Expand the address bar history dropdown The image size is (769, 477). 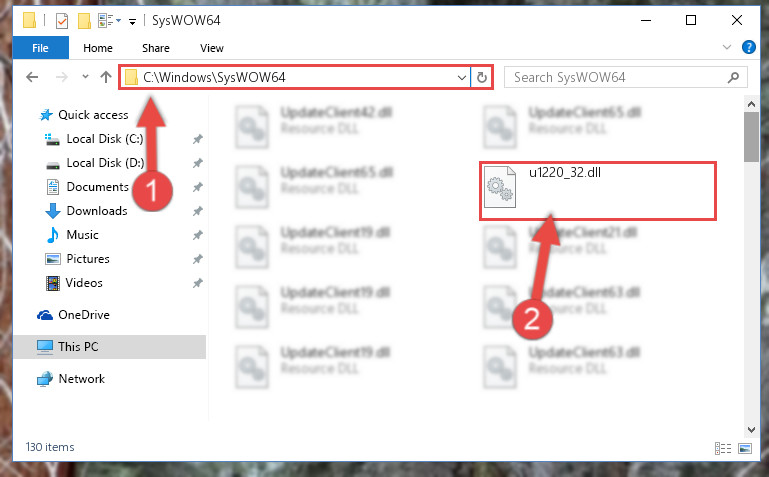point(461,77)
